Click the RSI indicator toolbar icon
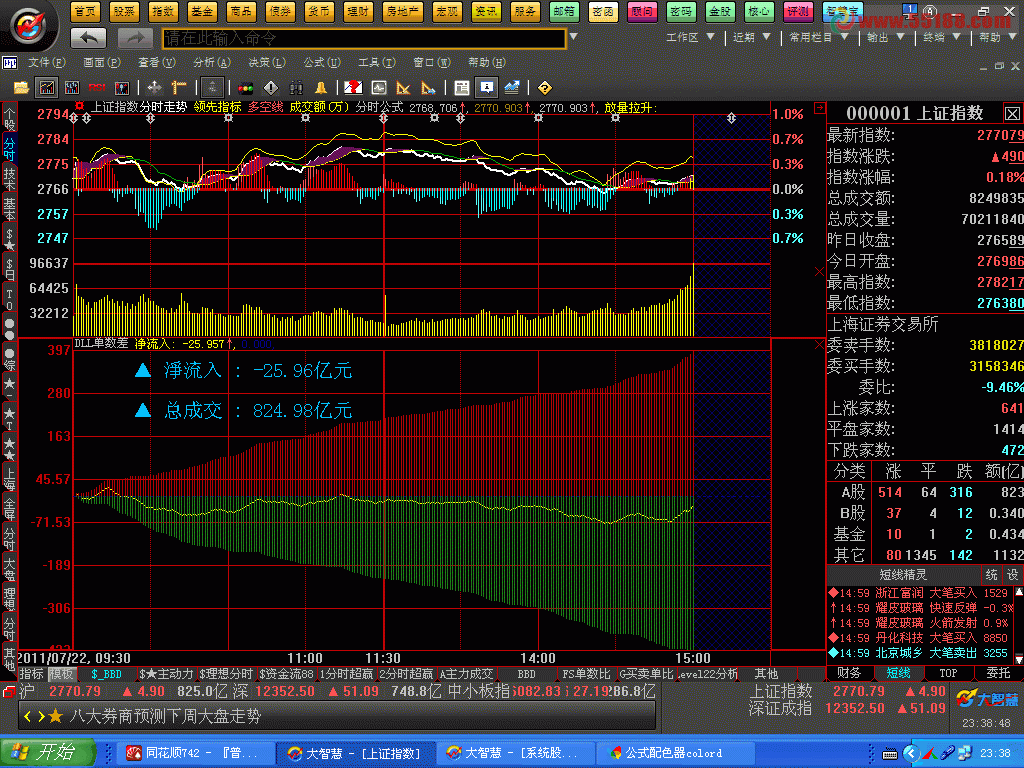 click(97, 88)
